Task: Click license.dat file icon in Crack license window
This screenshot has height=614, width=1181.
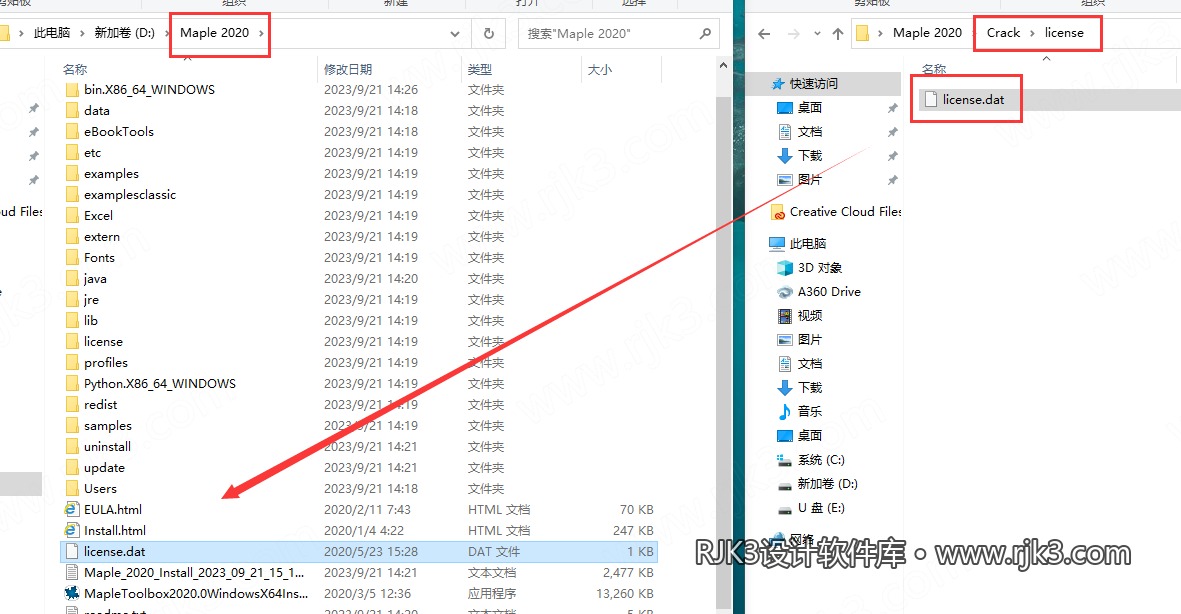Action: pos(931,99)
